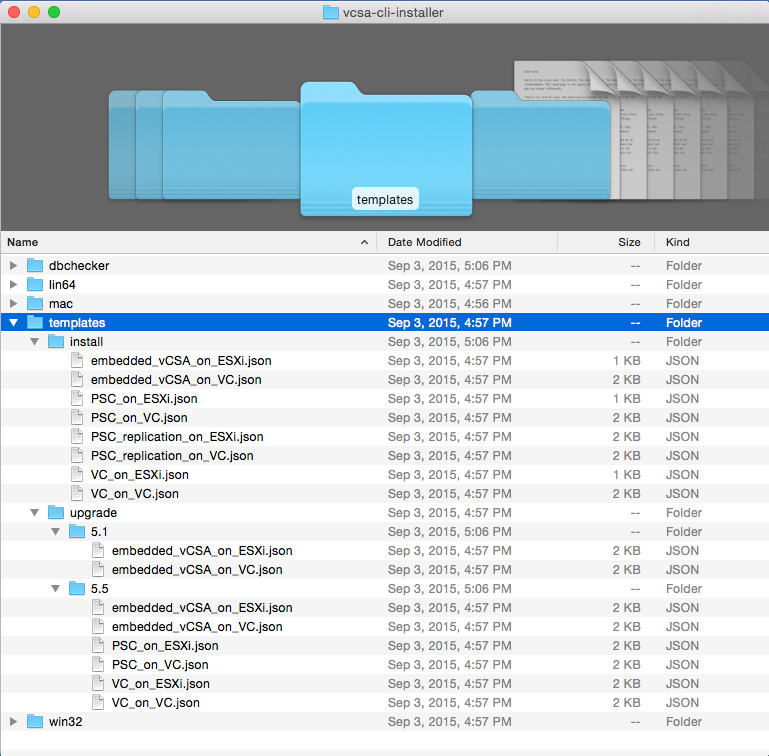The image size is (769, 756).
Task: Collapse the 5.5 folder disclosure triangle
Action: [55, 589]
